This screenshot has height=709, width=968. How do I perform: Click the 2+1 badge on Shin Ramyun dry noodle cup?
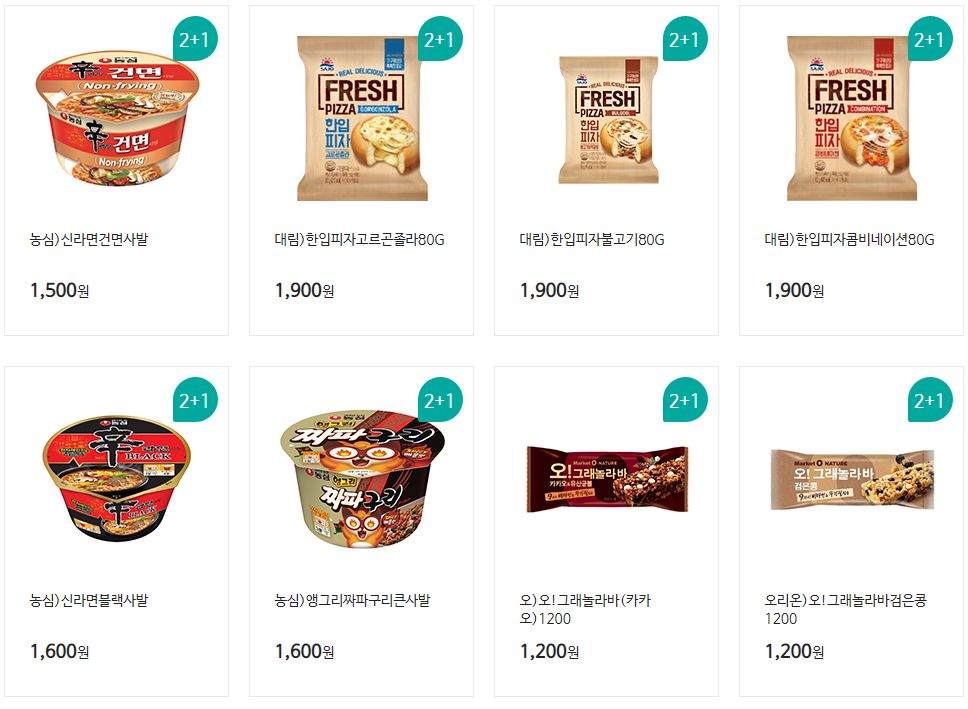coord(194,39)
